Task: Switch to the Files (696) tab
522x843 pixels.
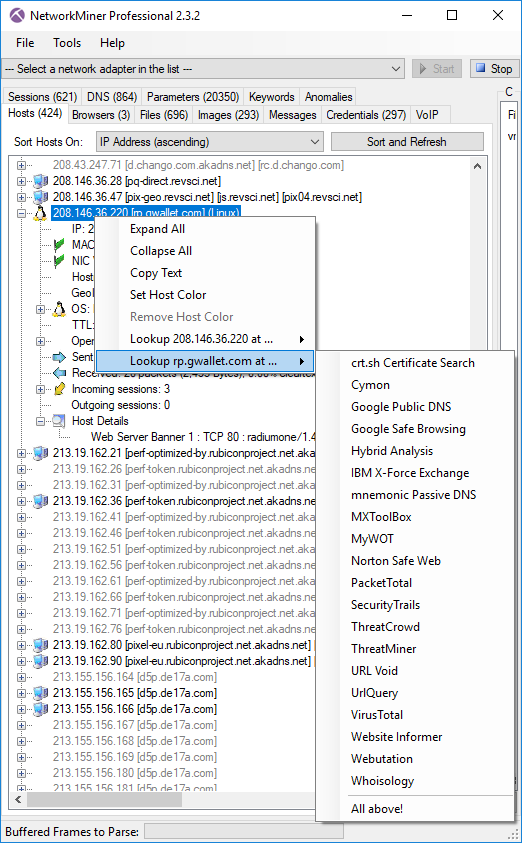Action: [164, 115]
